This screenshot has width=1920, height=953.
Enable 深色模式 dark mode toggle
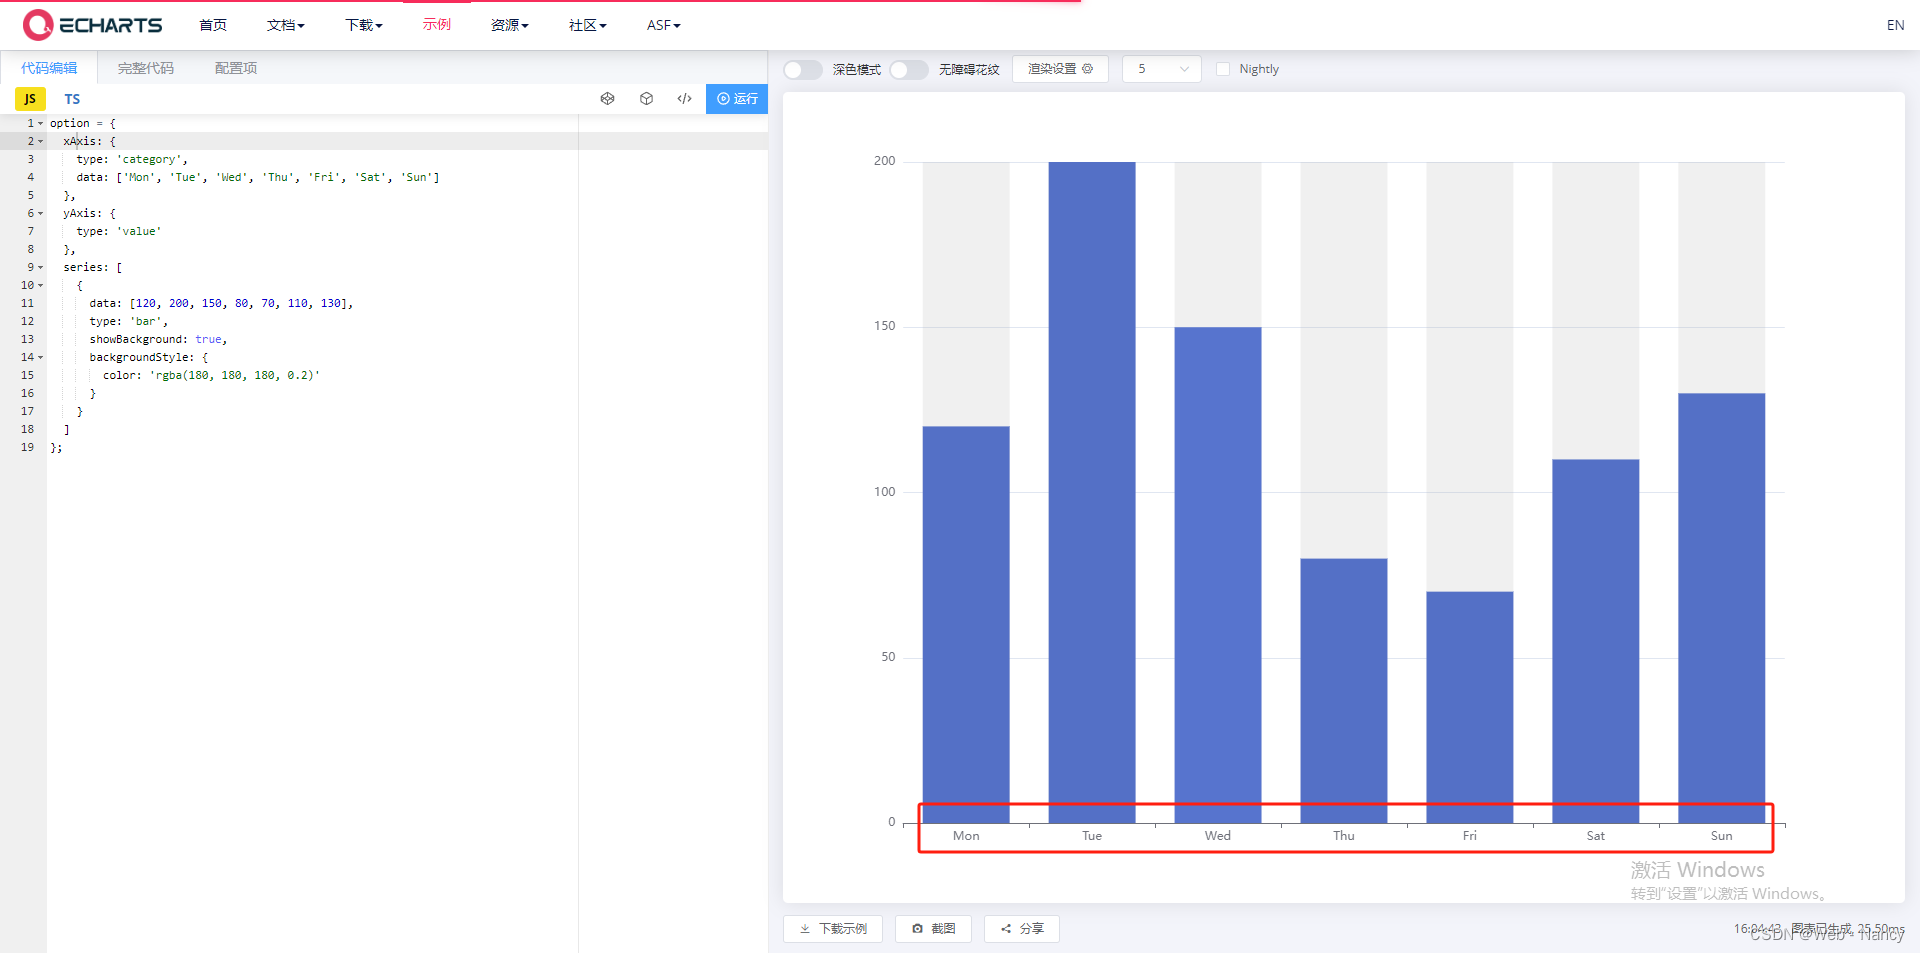[801, 69]
